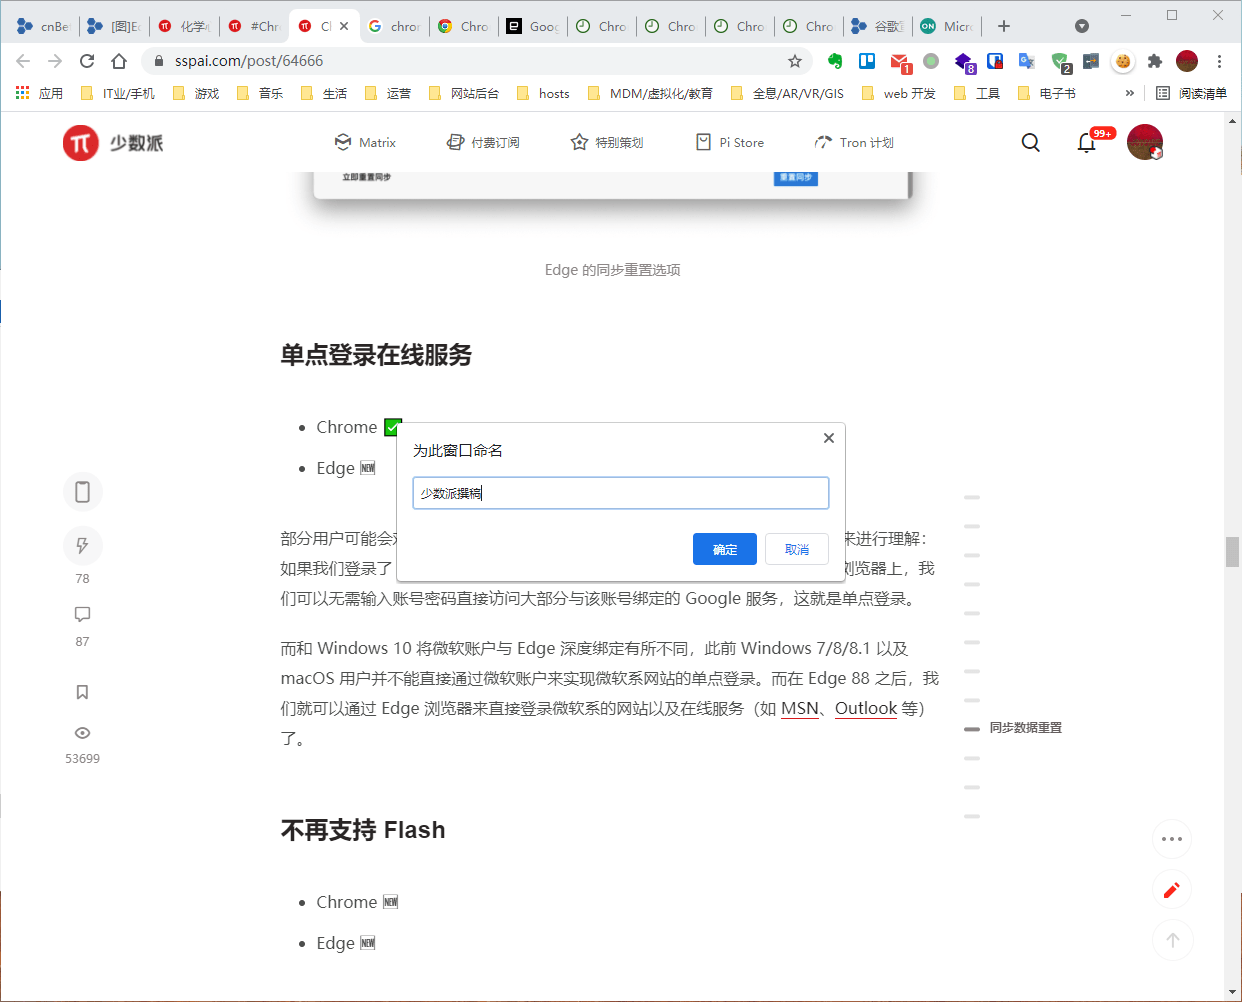
Task: Open the cookie manager extension icon
Action: click(x=1122, y=61)
